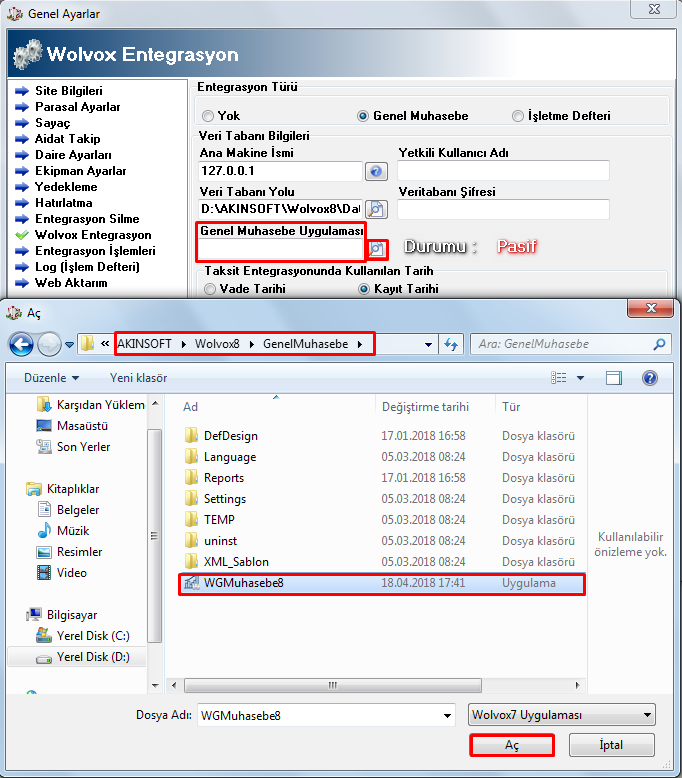682x778 pixels.
Task: Select Daire Ayarları in sidebar
Action: point(73,155)
